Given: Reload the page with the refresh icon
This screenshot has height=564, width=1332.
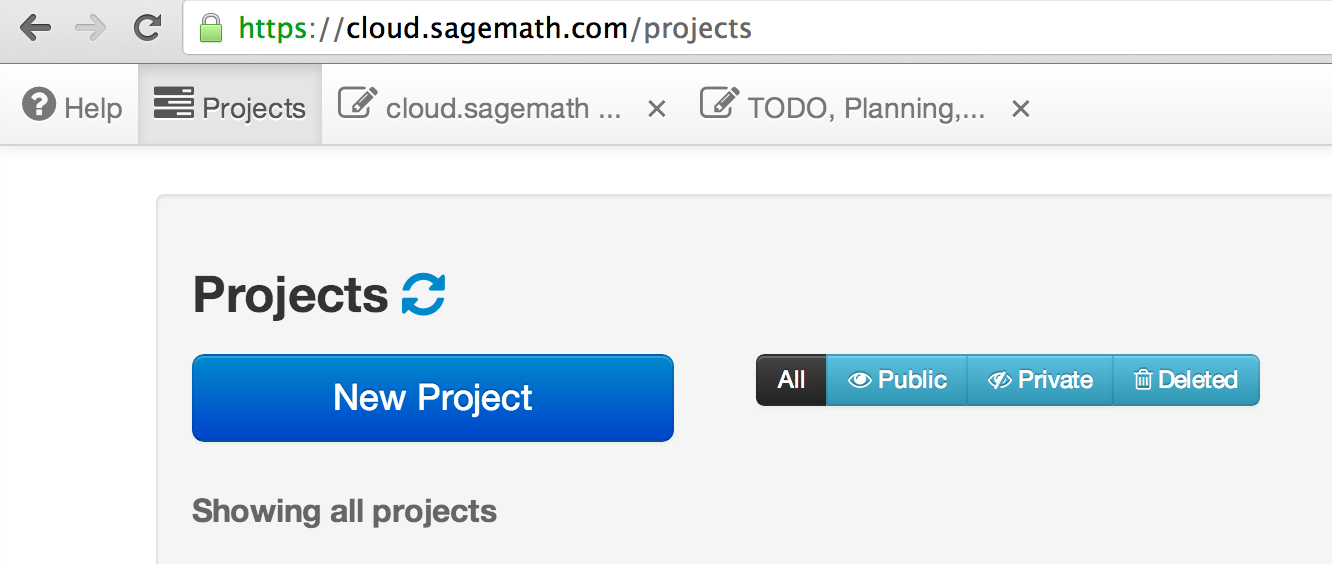Looking at the screenshot, I should [148, 28].
